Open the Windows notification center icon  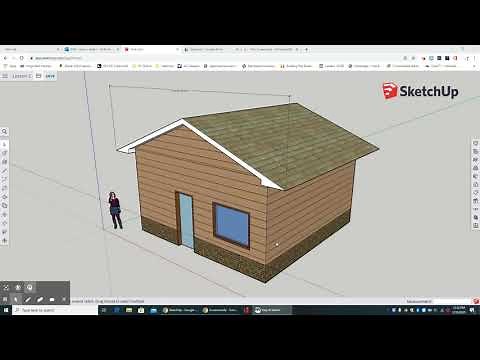tap(473, 310)
